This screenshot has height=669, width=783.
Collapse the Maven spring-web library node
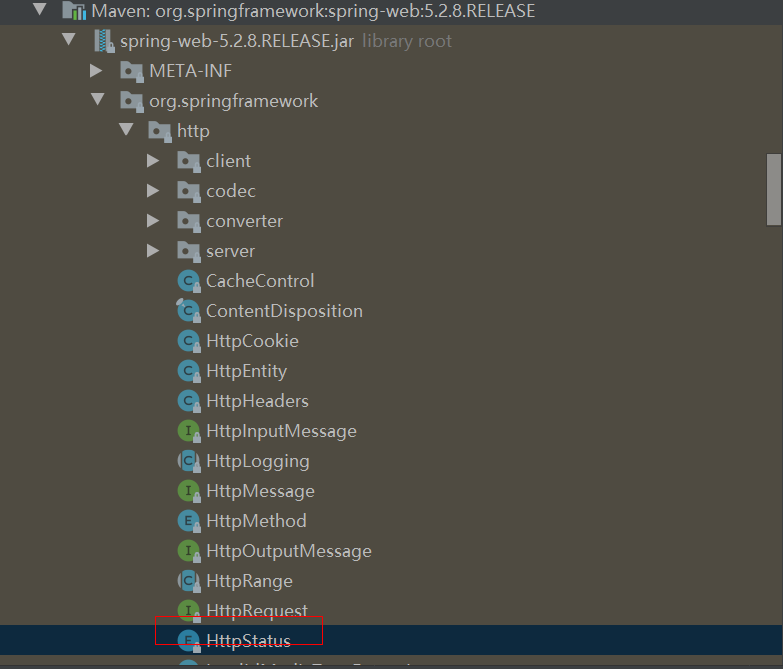39,9
